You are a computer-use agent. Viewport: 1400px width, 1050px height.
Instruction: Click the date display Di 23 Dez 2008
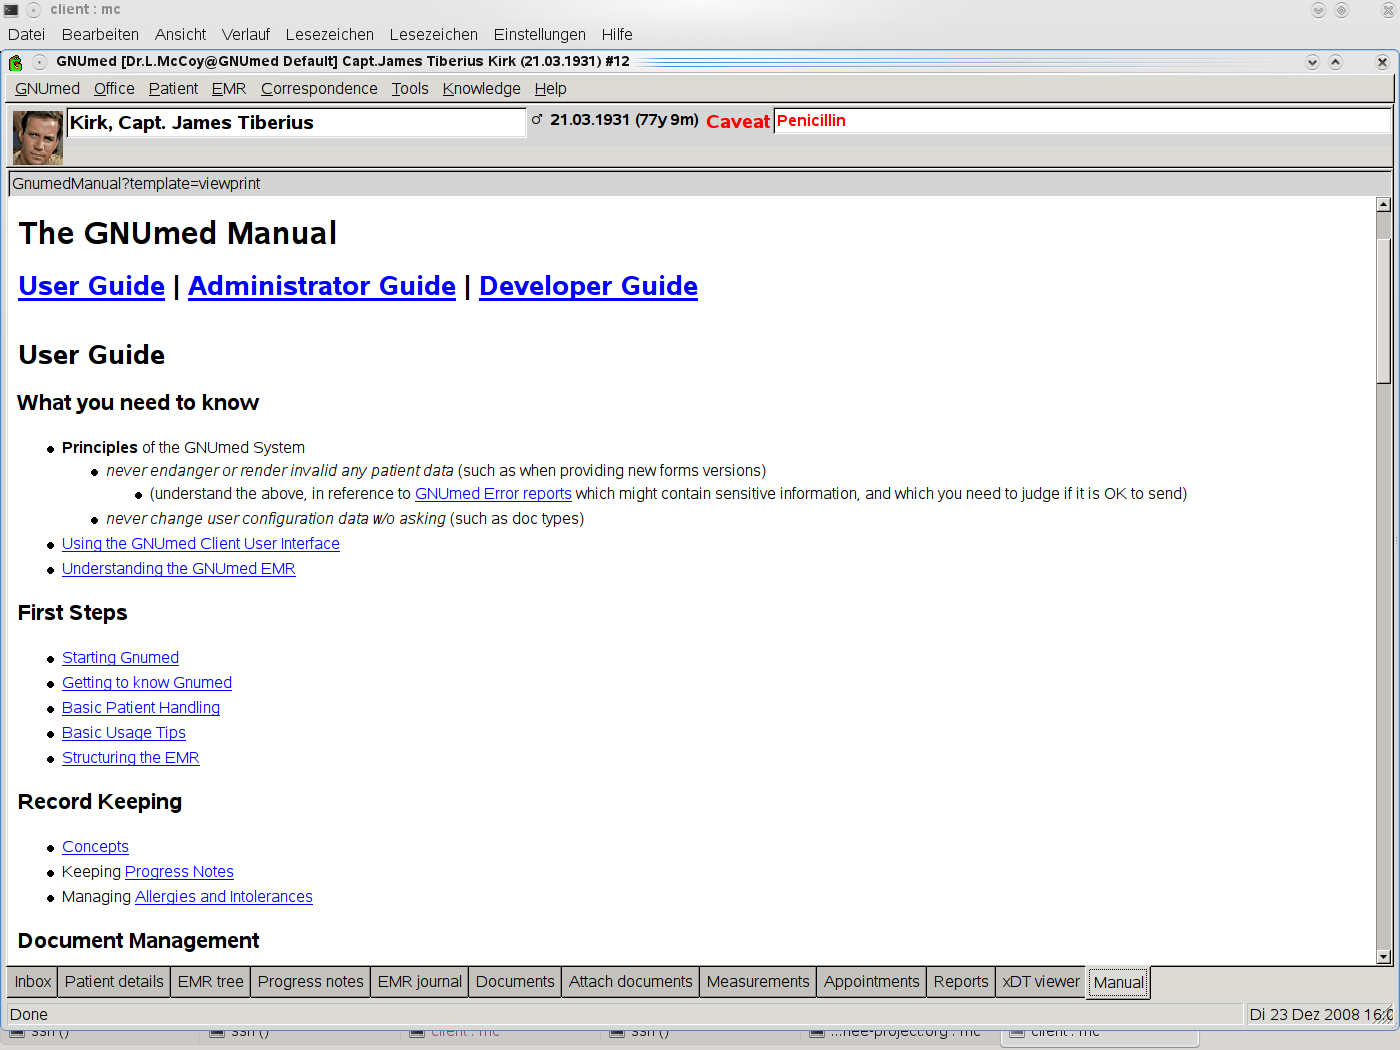tap(1320, 1014)
